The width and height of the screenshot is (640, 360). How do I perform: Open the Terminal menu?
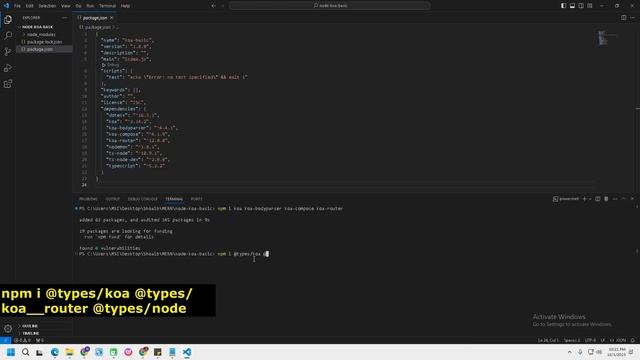(x=107, y=6)
